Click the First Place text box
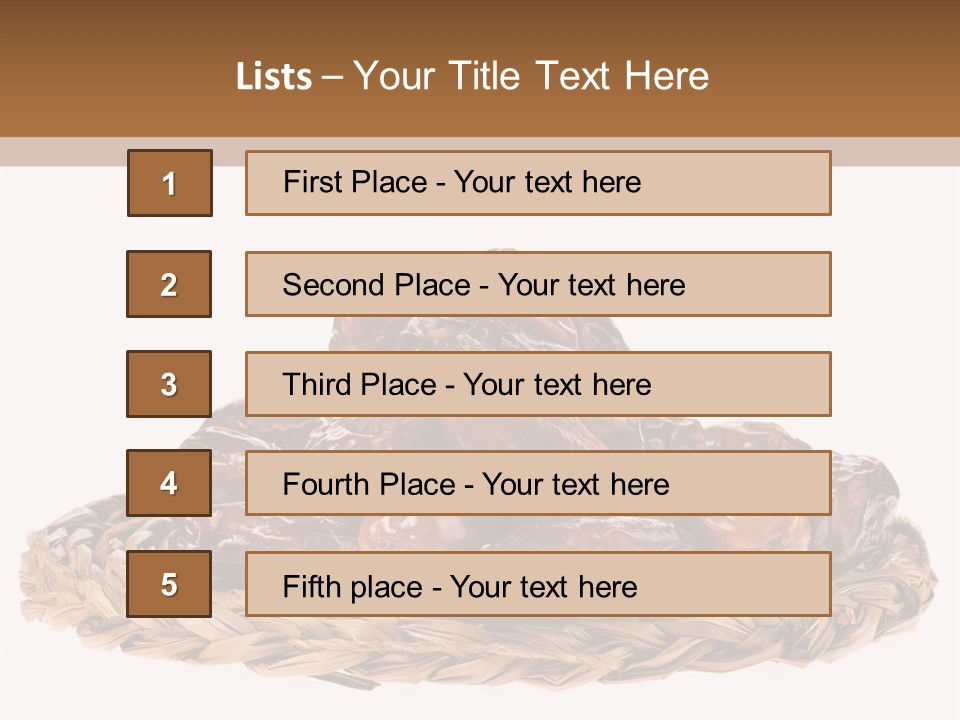The image size is (960, 720). 538,183
